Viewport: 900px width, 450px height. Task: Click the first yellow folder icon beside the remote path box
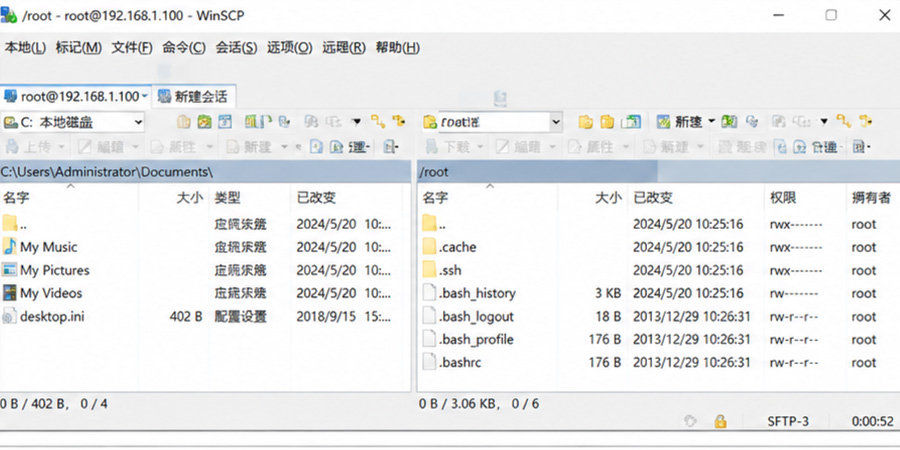(x=585, y=122)
